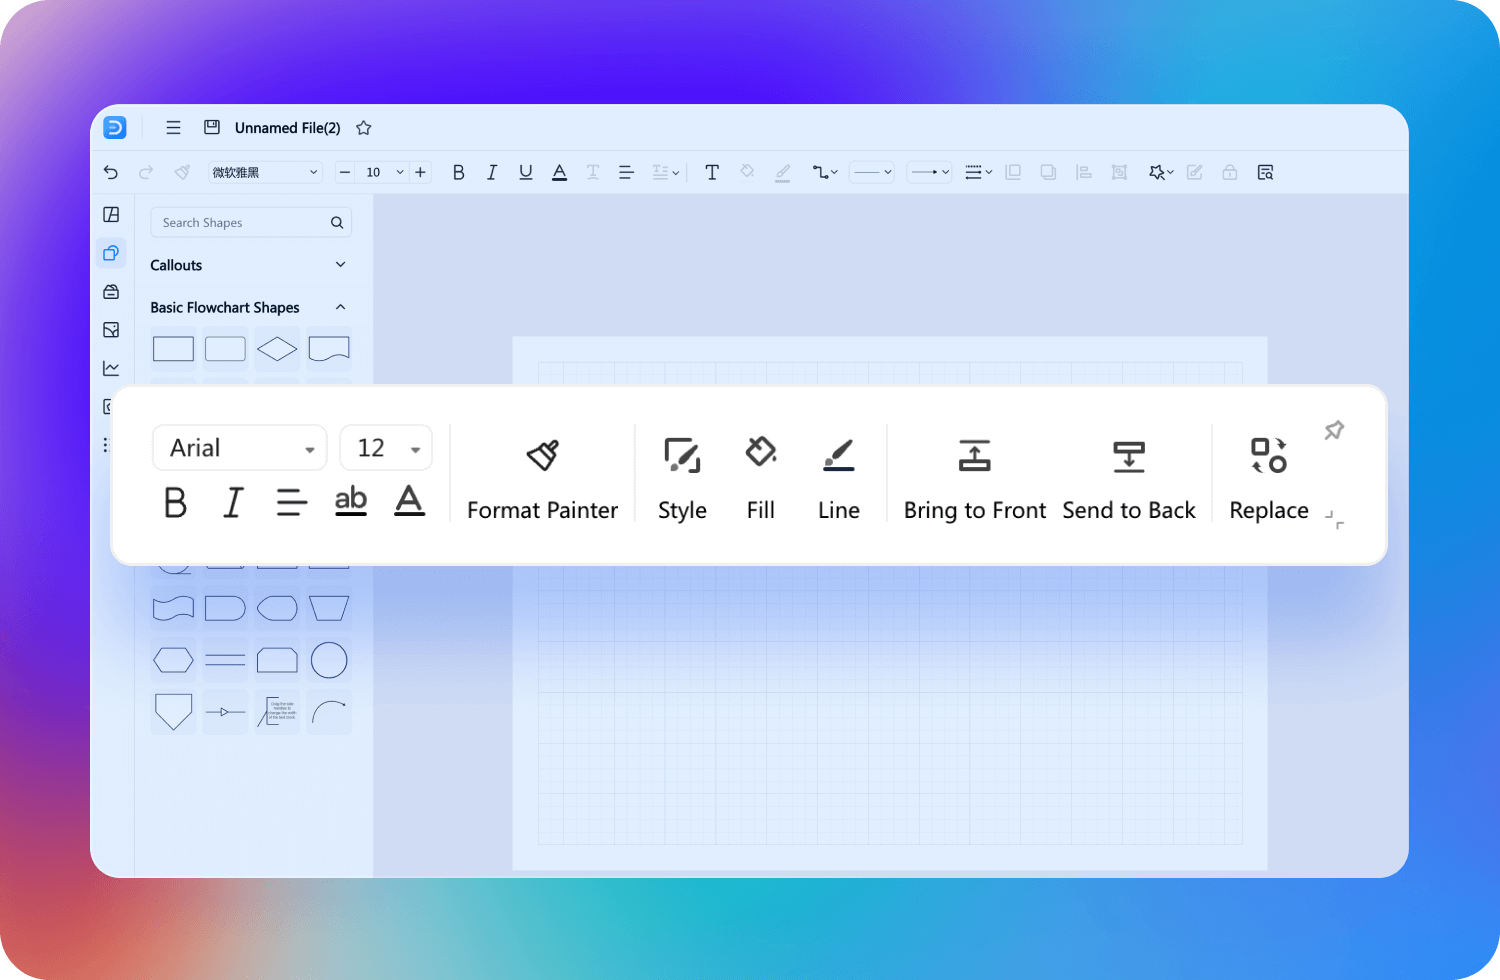
Task: Click the undo button
Action: pos(111,172)
